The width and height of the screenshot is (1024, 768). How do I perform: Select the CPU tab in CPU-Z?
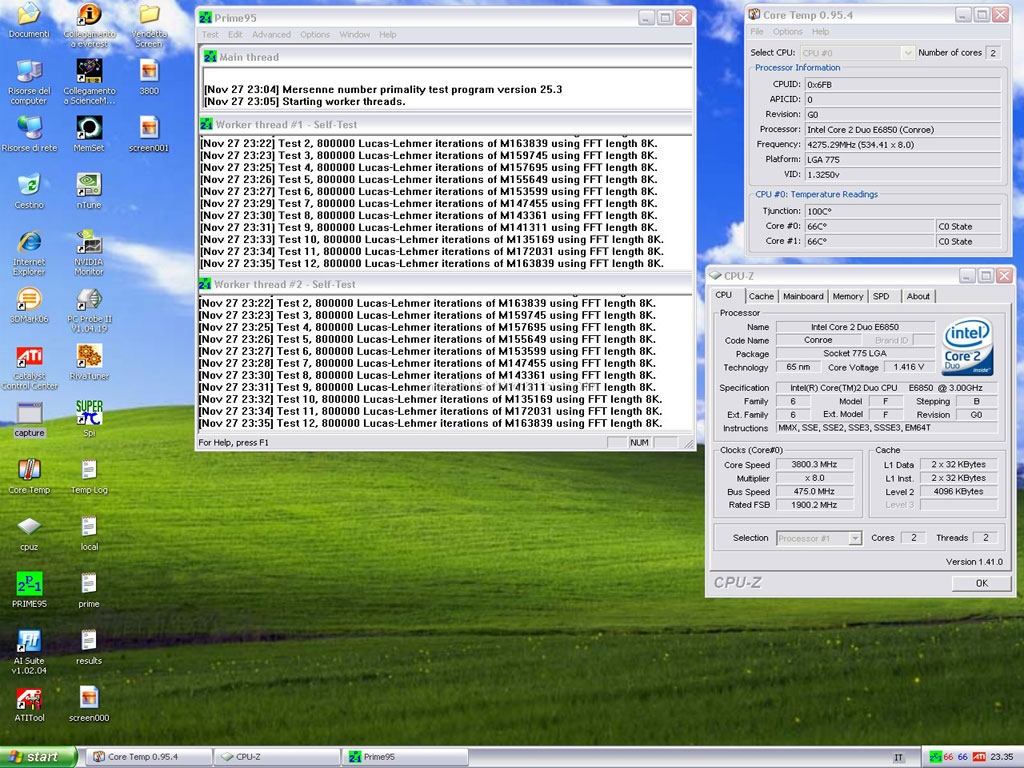pyautogui.click(x=724, y=295)
